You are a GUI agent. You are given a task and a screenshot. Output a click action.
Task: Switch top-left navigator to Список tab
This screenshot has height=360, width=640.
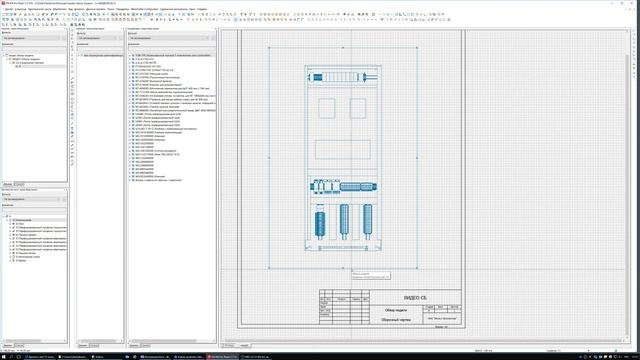point(19,184)
